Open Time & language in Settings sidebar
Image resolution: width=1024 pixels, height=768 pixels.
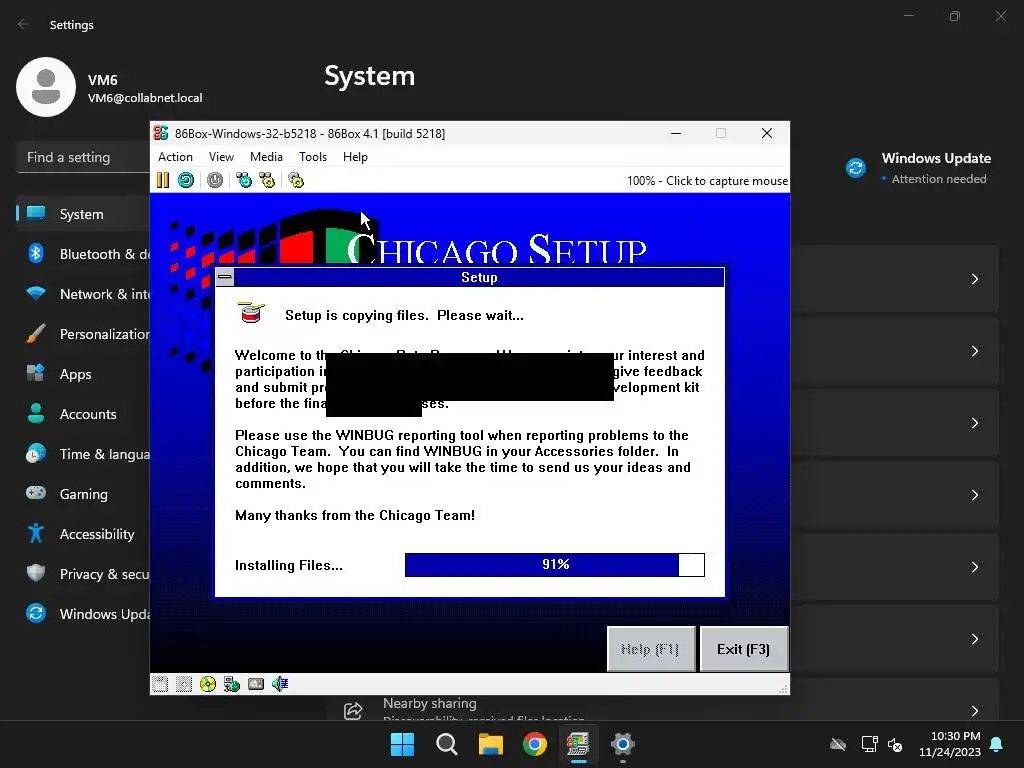pyautogui.click(x=83, y=454)
